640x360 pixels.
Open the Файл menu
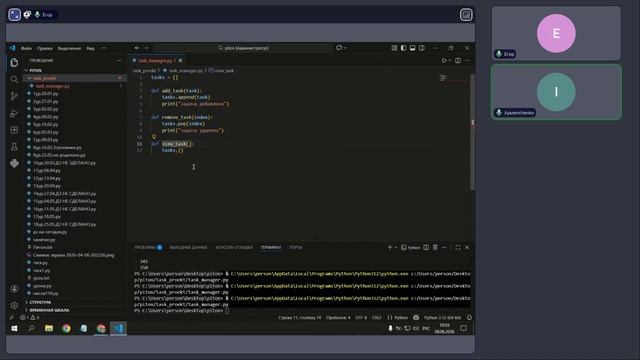click(x=27, y=48)
